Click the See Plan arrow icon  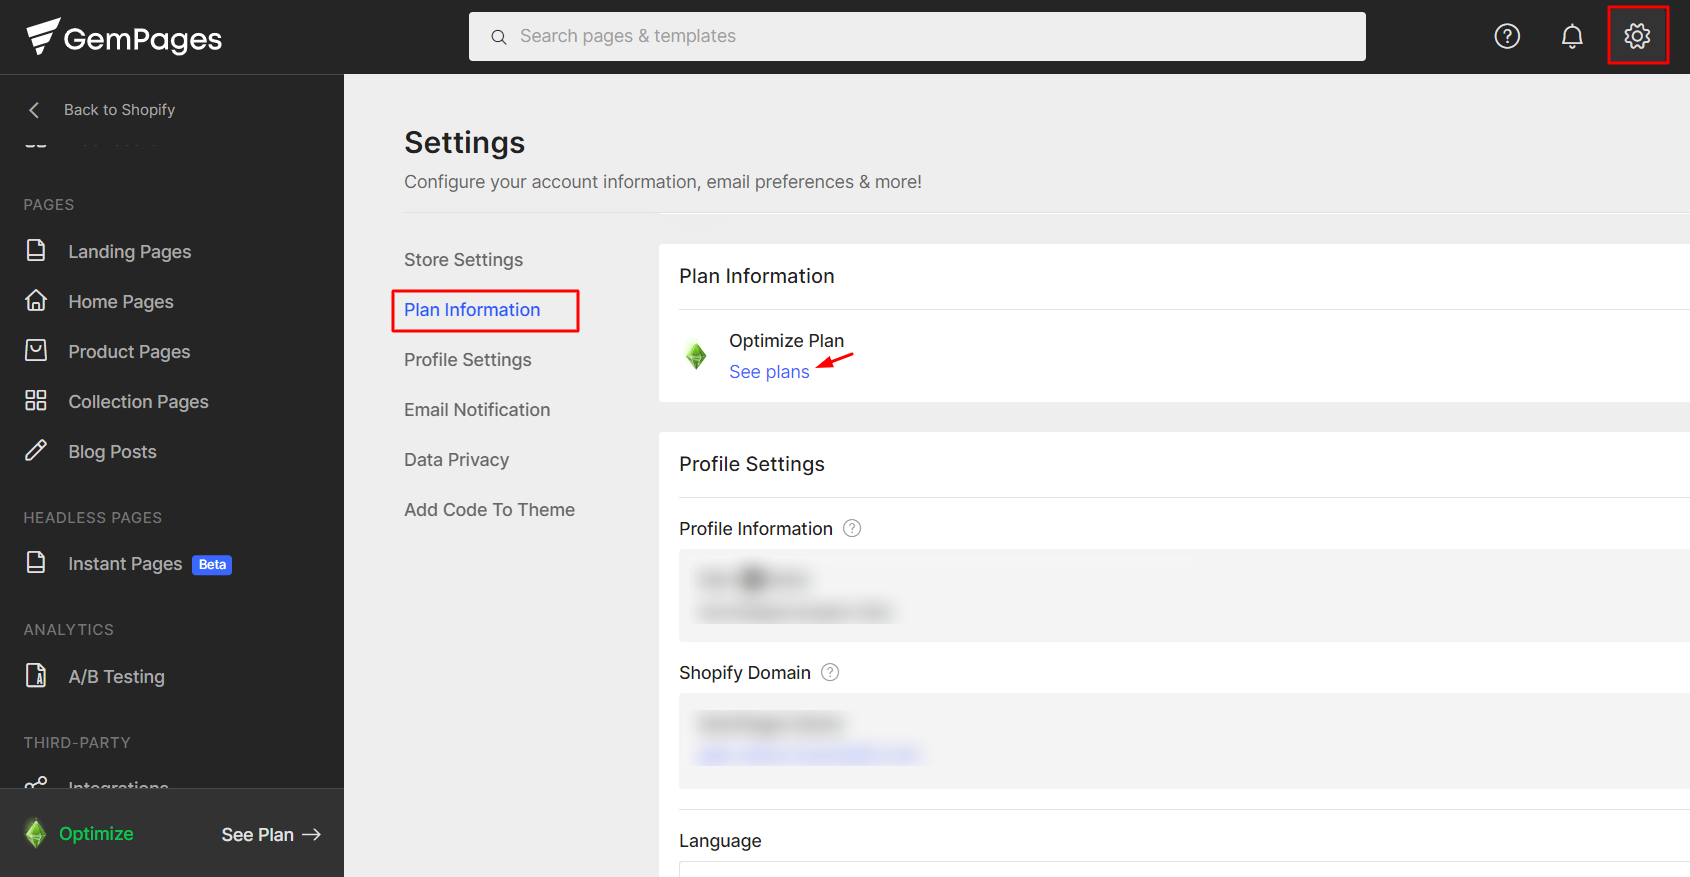(312, 834)
